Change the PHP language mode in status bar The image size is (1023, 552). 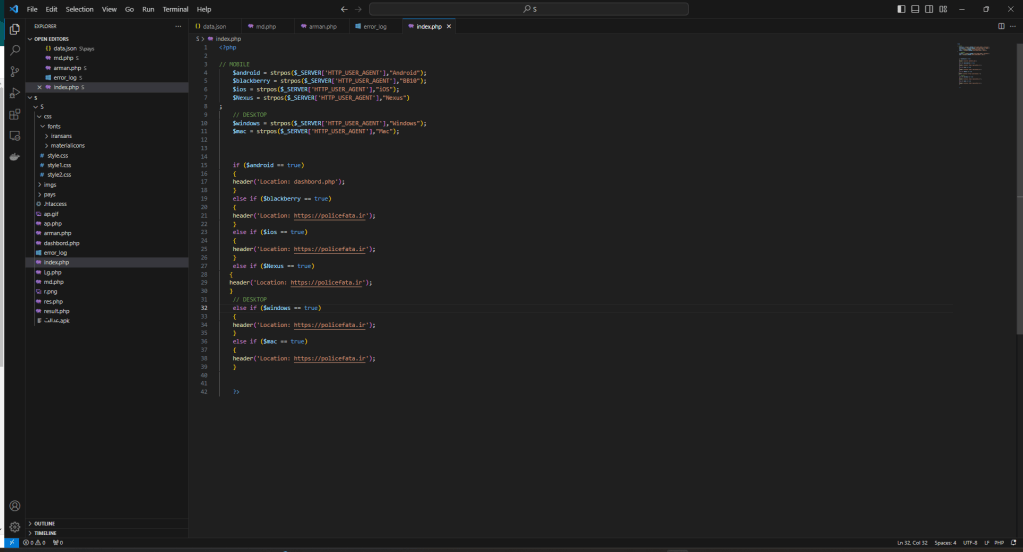pos(999,543)
